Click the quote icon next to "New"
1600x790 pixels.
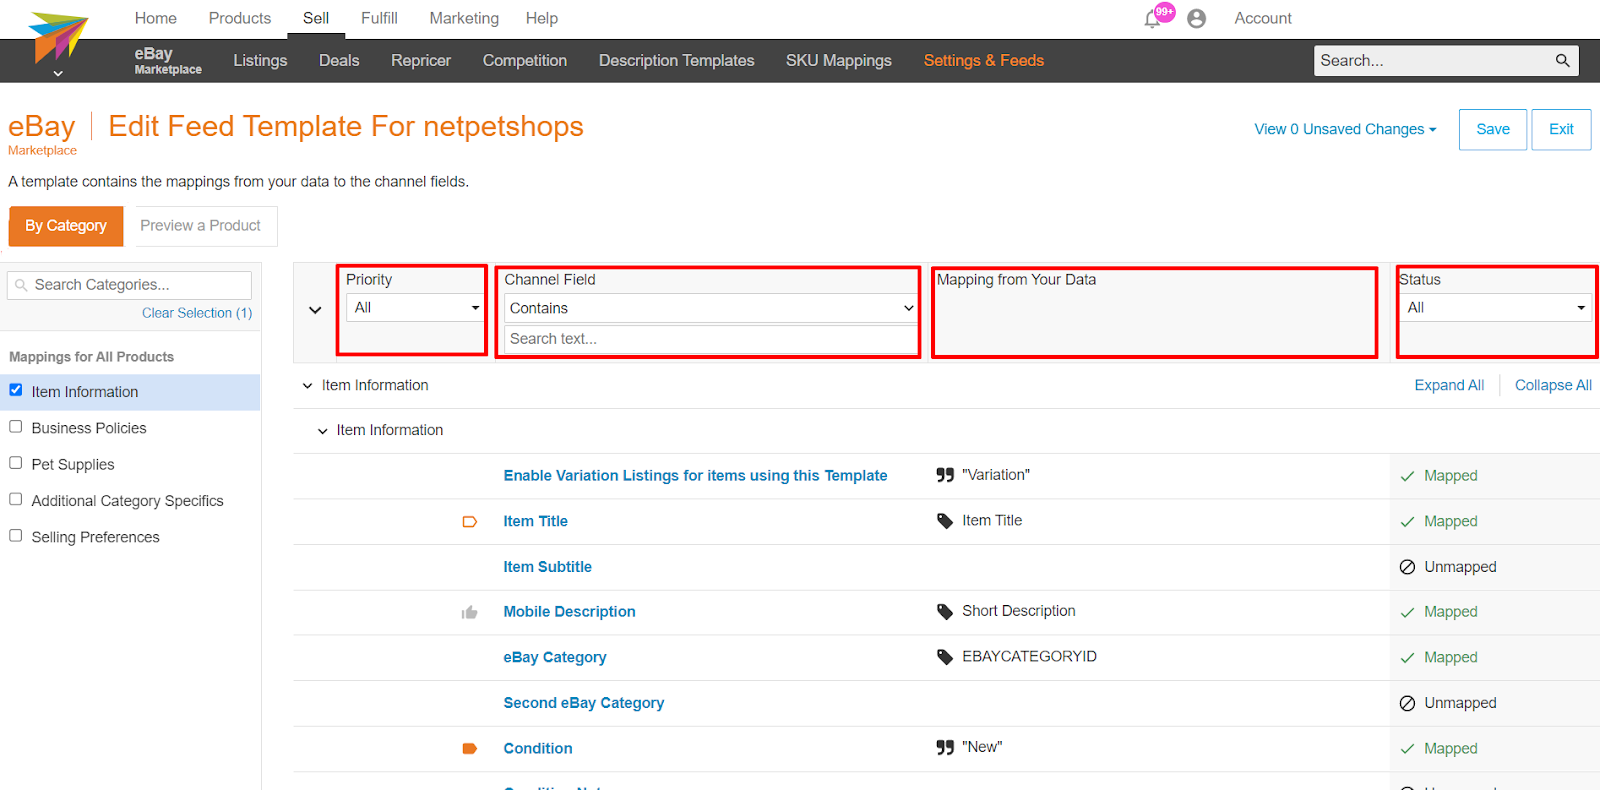pos(945,747)
